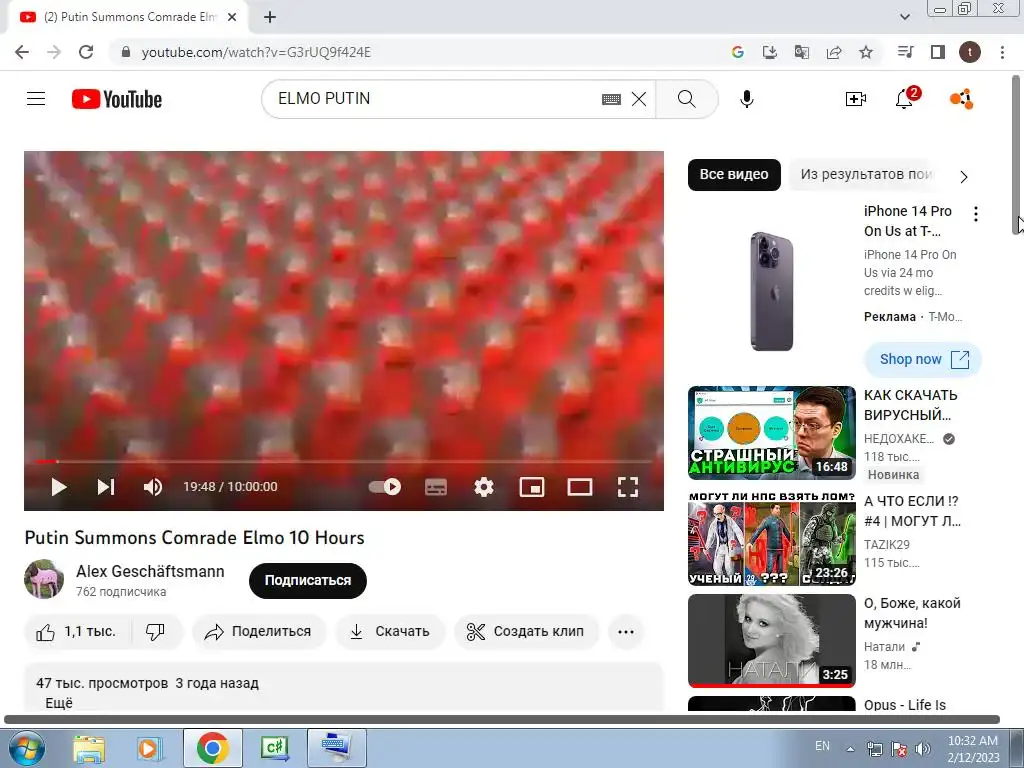
Task: Enter full screen mode
Action: pyautogui.click(x=628, y=487)
